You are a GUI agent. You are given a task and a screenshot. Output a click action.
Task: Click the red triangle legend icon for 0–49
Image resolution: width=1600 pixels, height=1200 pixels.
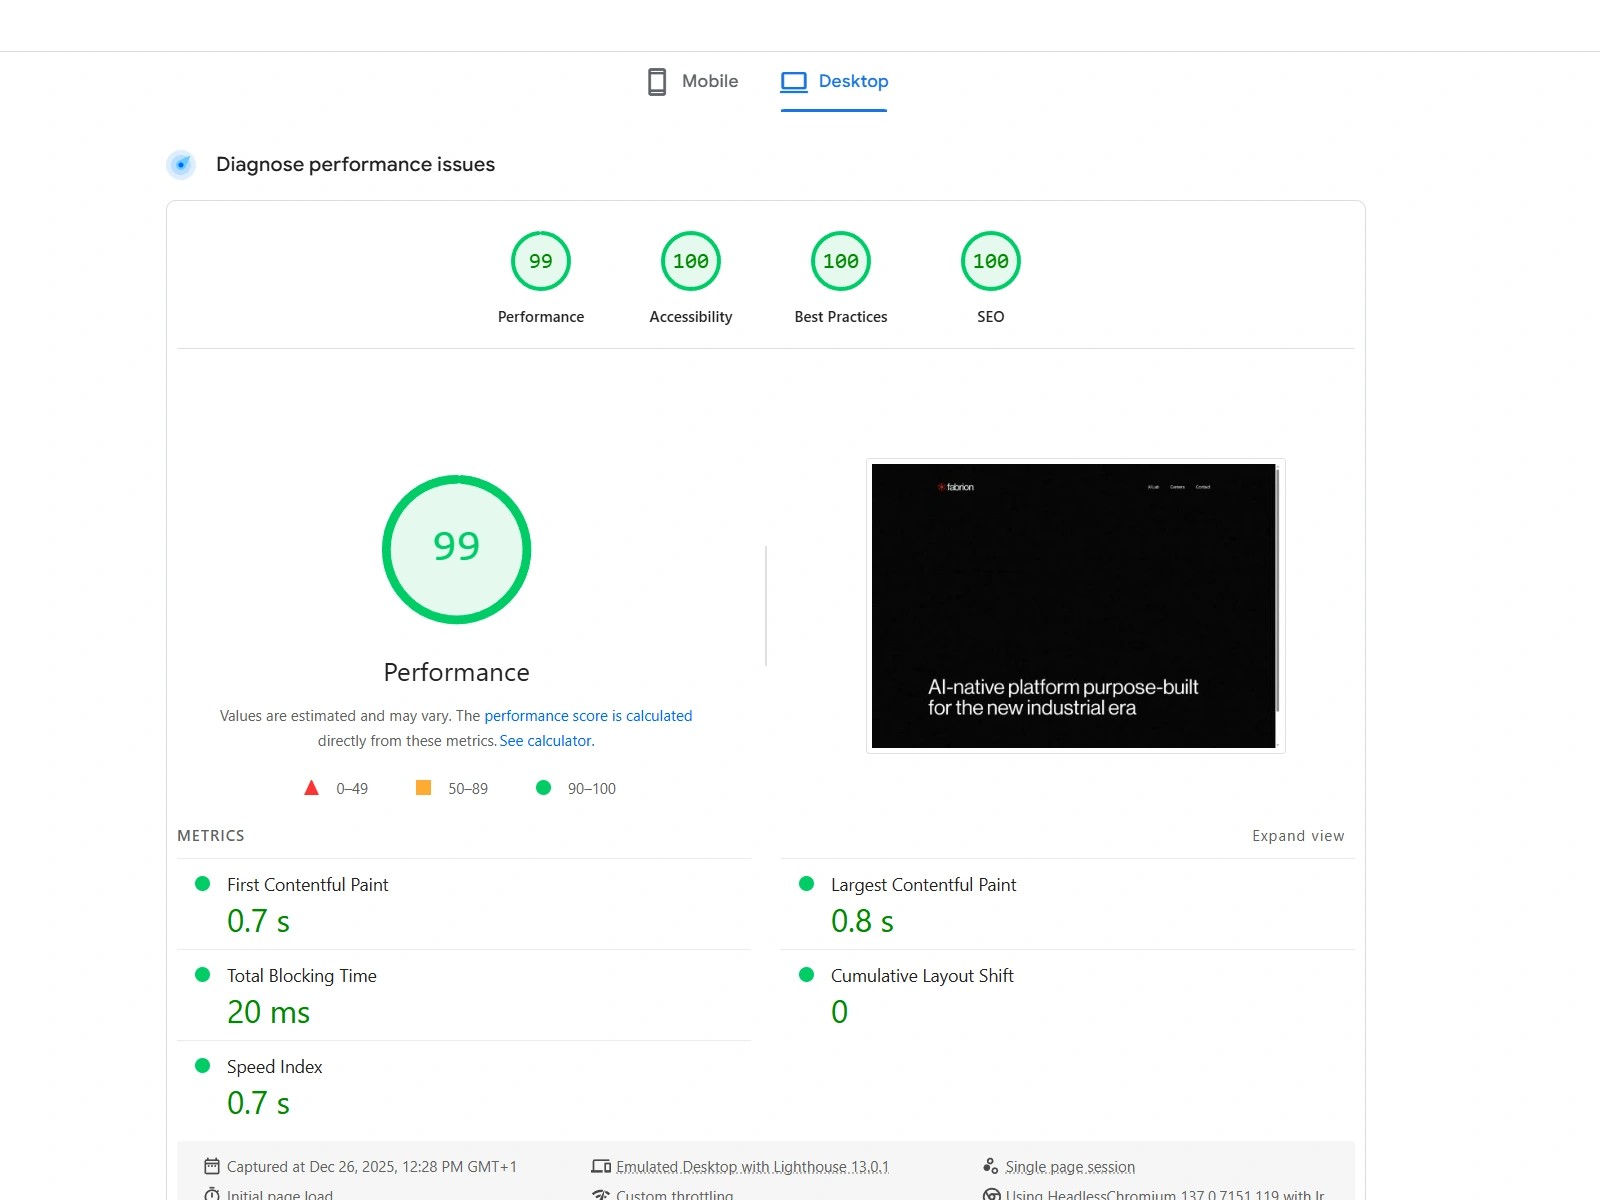311,788
